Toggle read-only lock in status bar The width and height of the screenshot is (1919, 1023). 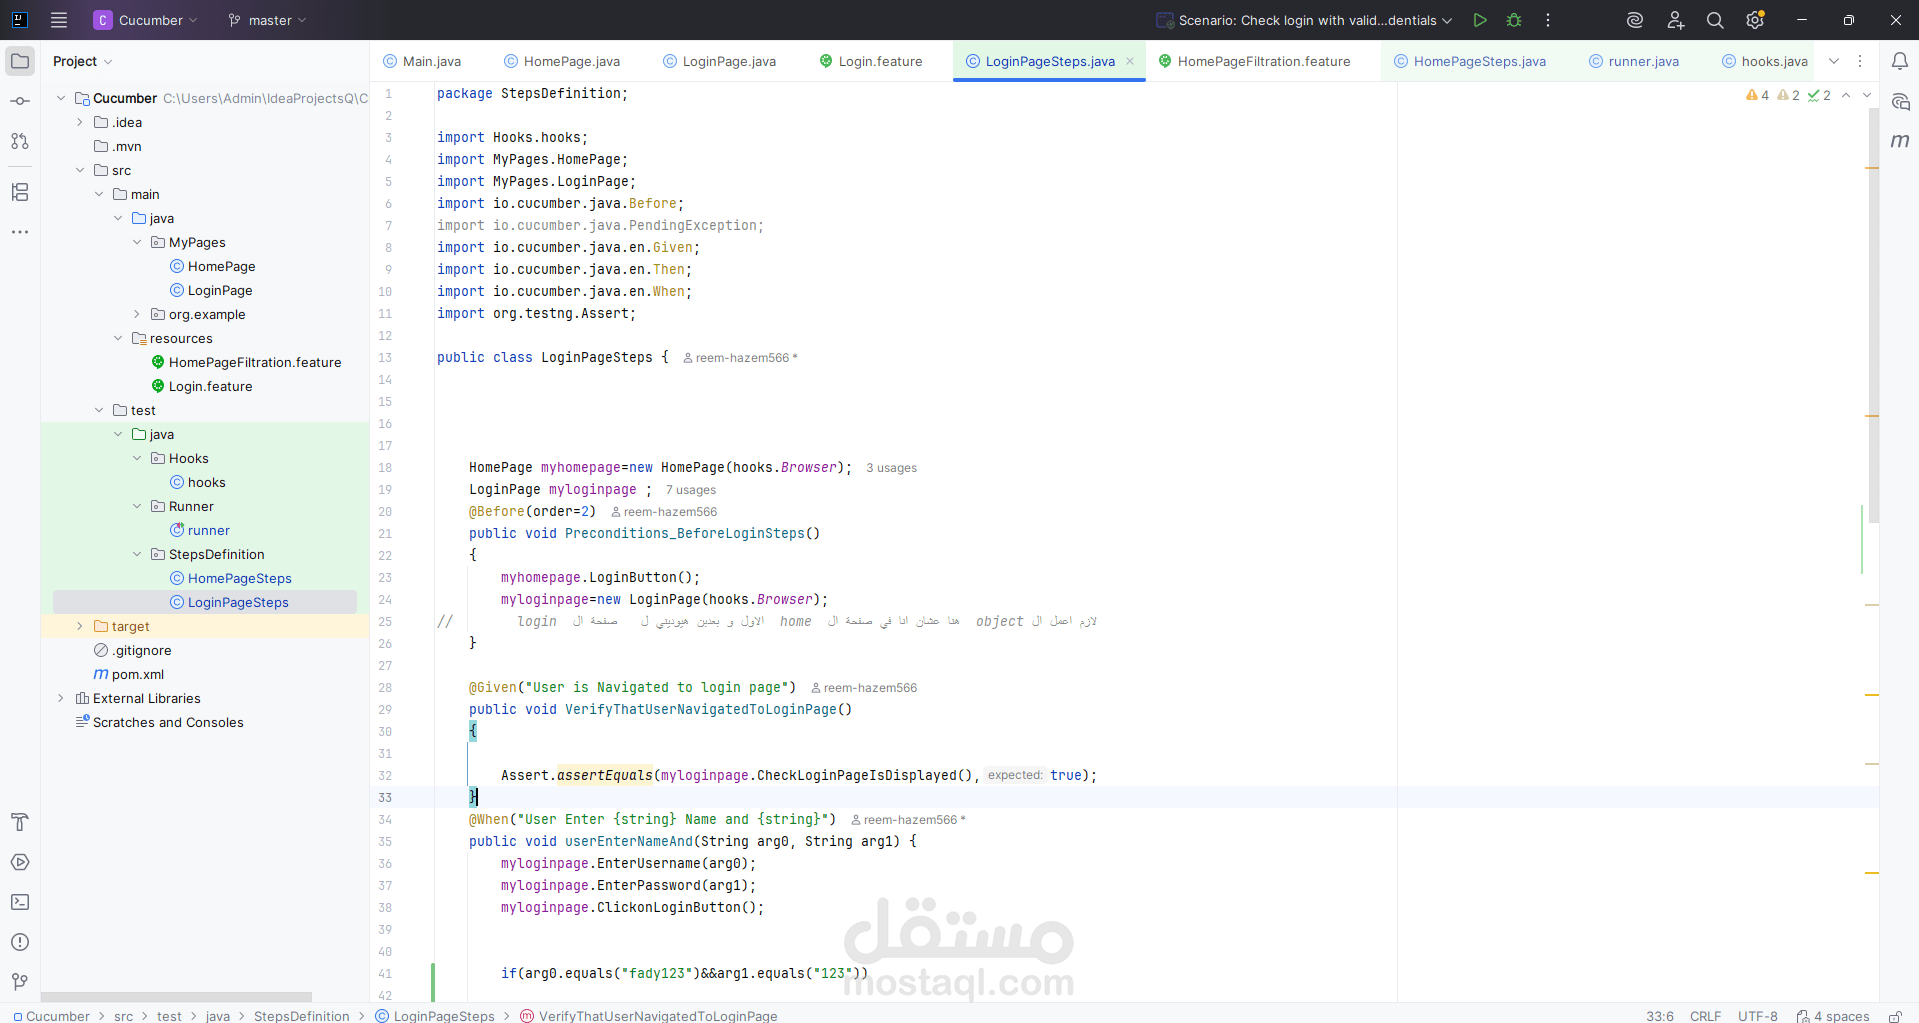coord(1895,1016)
